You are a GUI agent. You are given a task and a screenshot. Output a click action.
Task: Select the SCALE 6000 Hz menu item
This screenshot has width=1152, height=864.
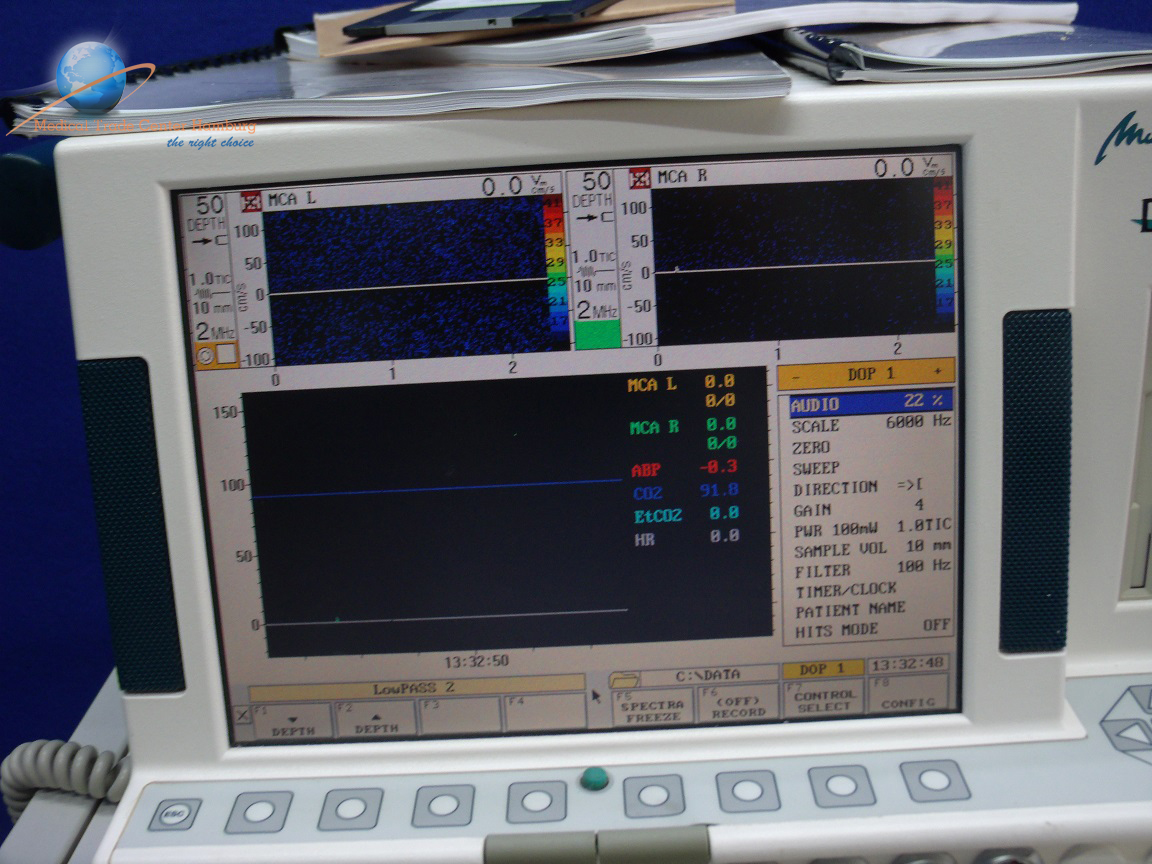point(868,424)
